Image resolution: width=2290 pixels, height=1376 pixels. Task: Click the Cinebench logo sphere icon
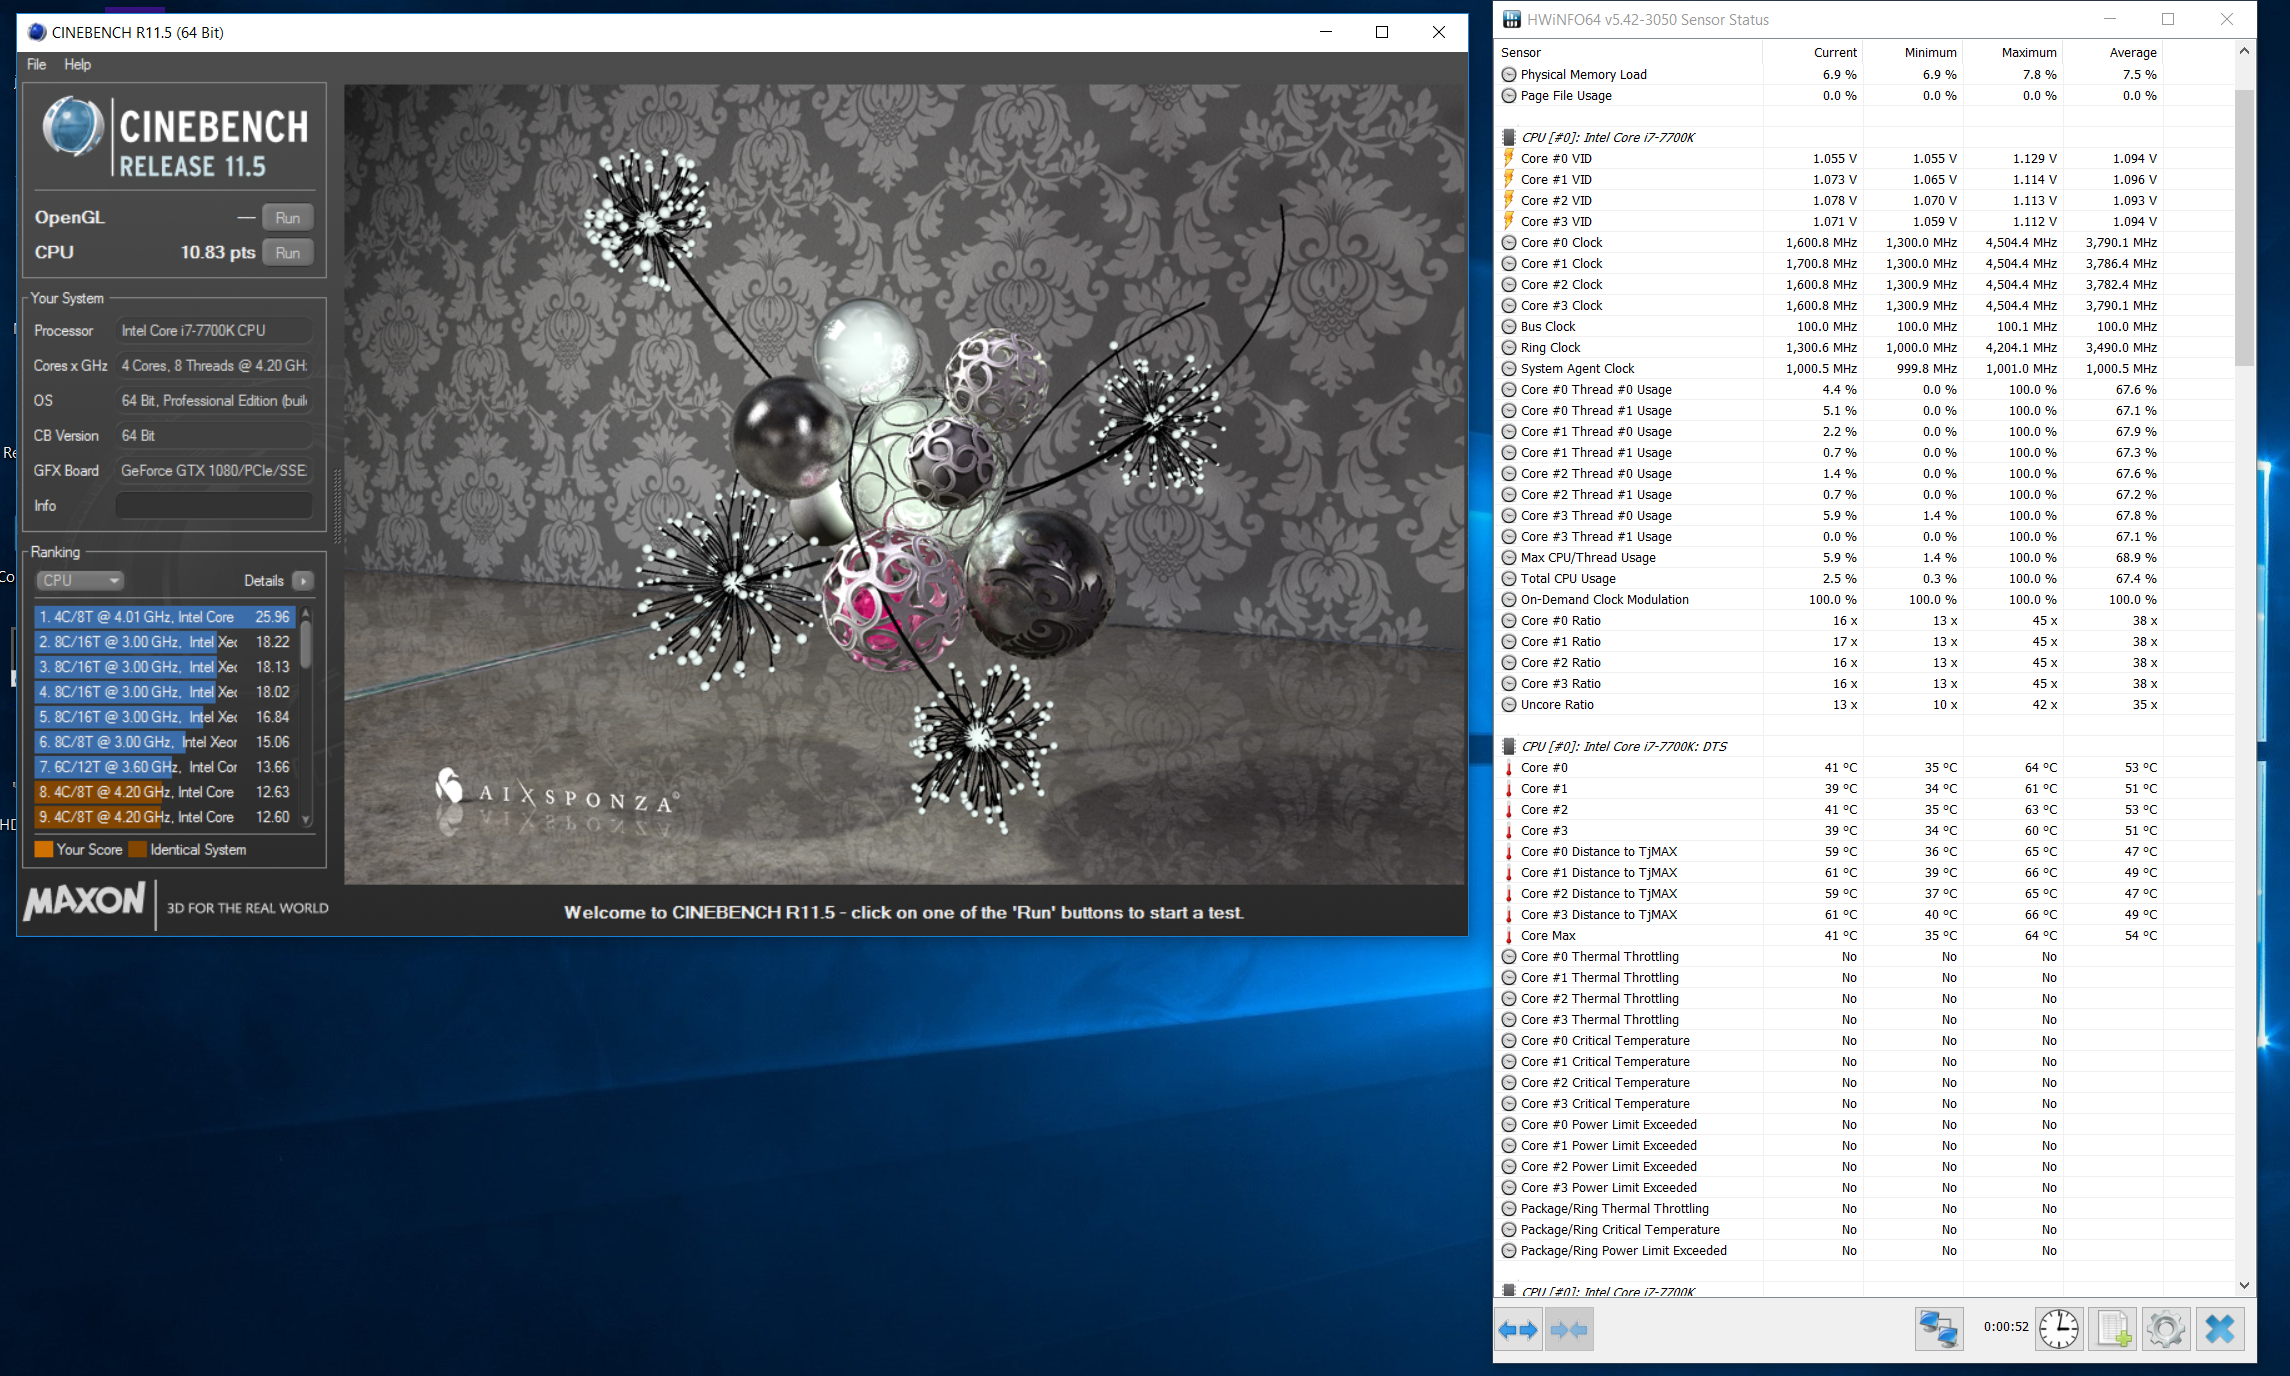[x=73, y=127]
